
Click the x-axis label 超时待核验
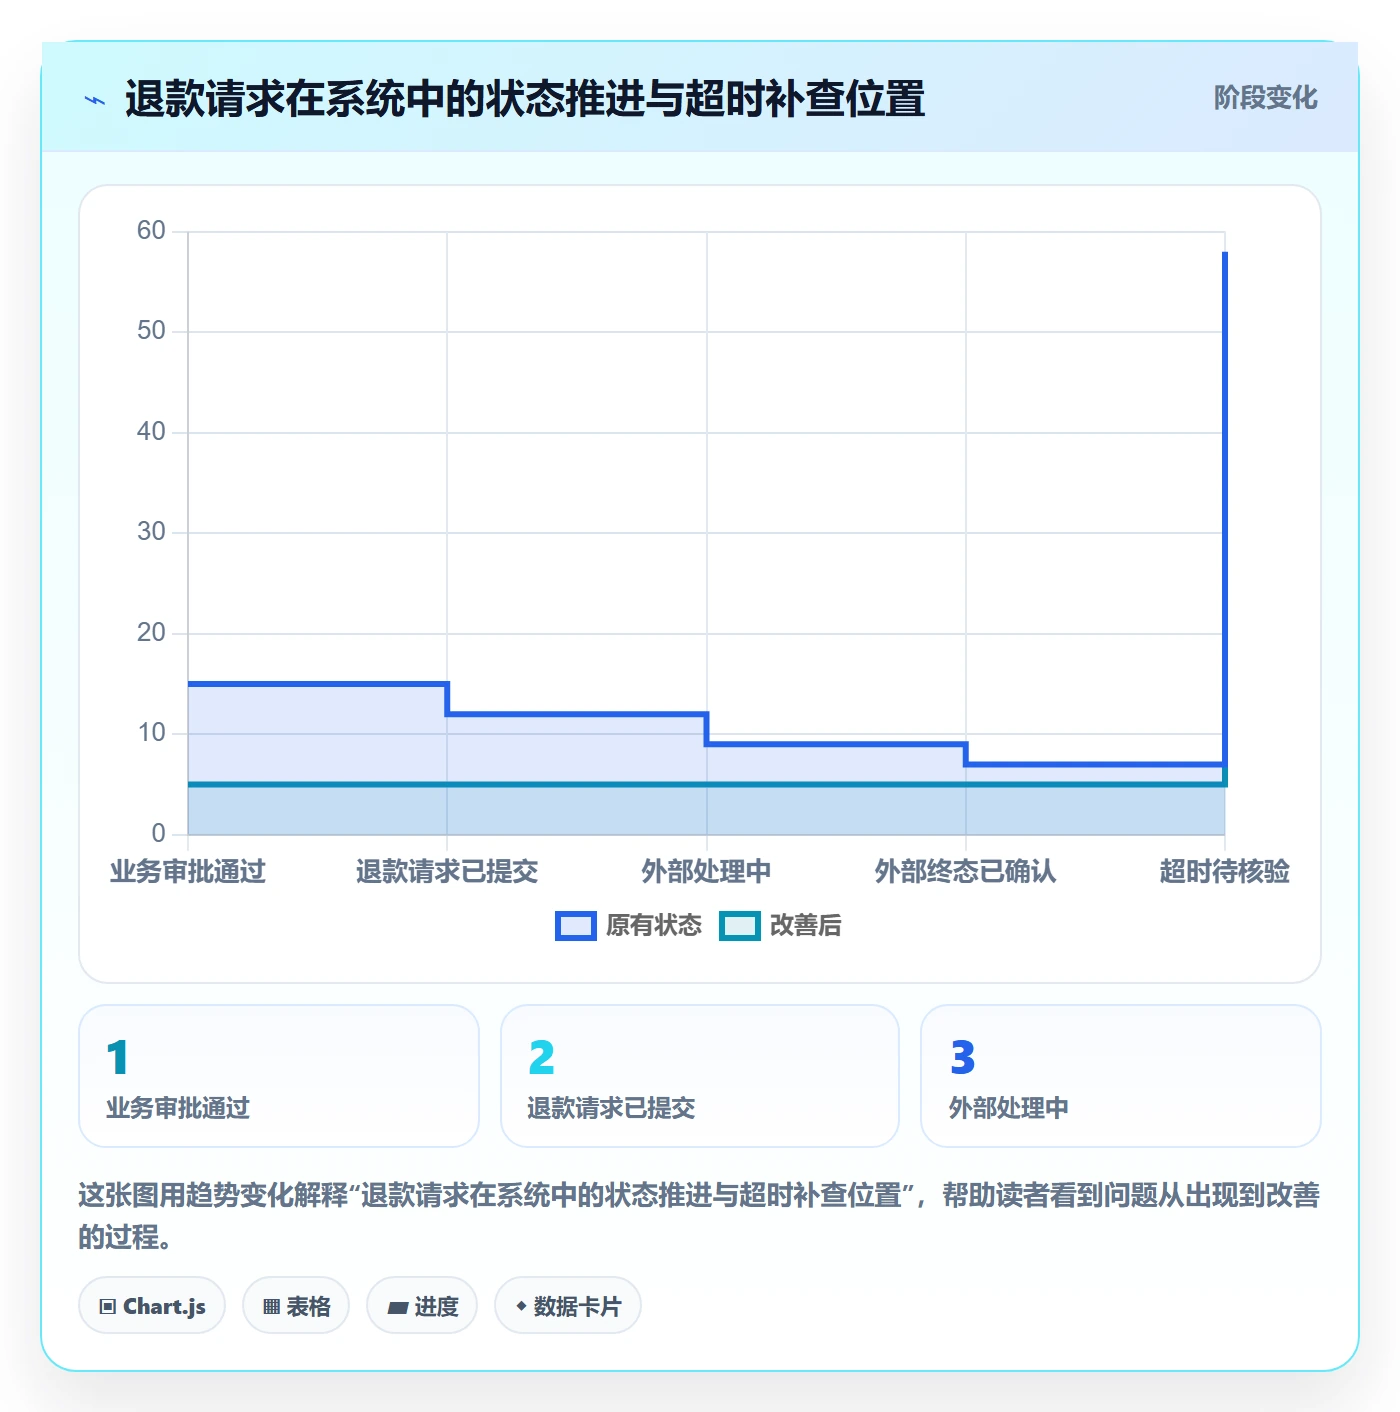[x=1224, y=872]
